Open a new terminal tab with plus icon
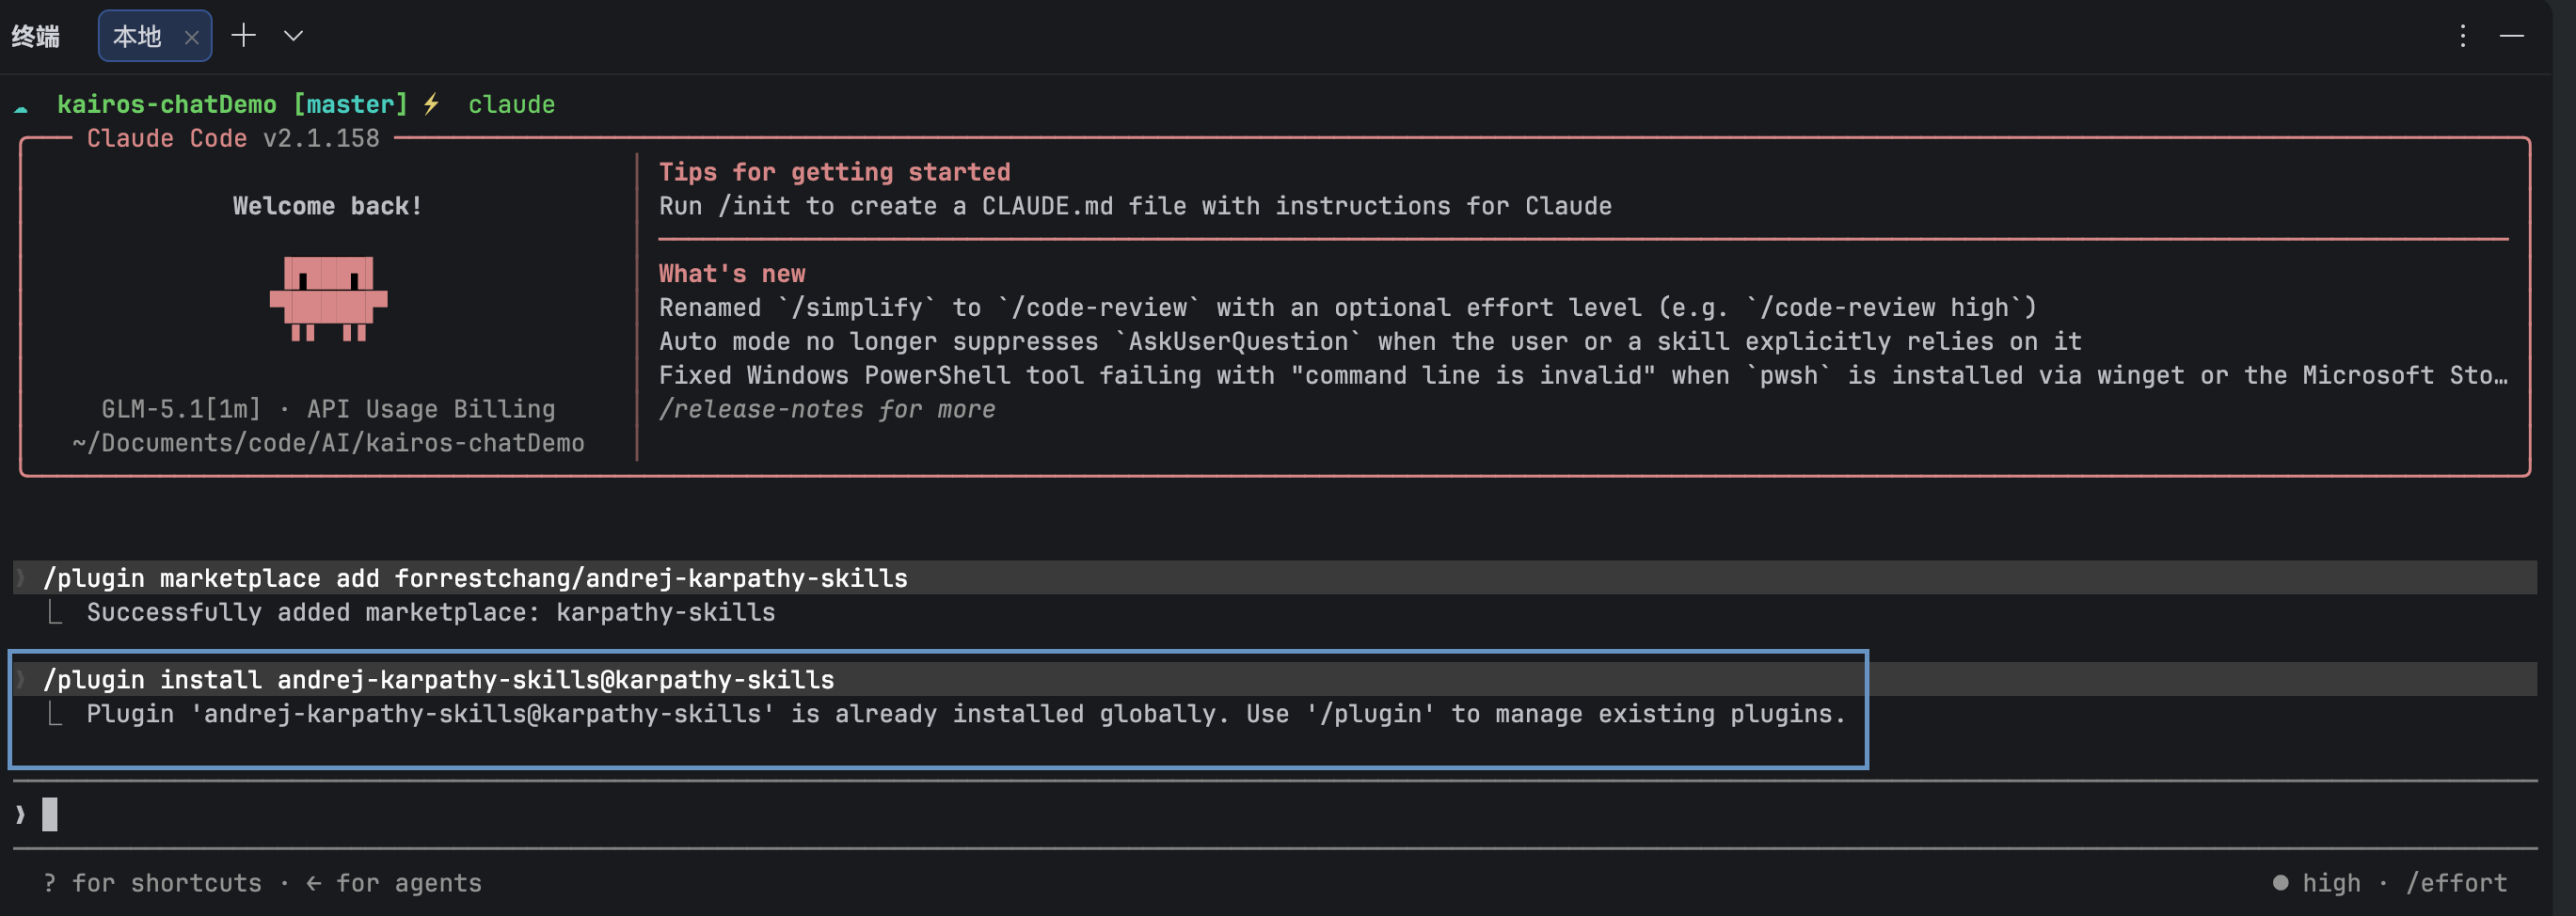Screen dimensions: 2576x916 pos(244,36)
